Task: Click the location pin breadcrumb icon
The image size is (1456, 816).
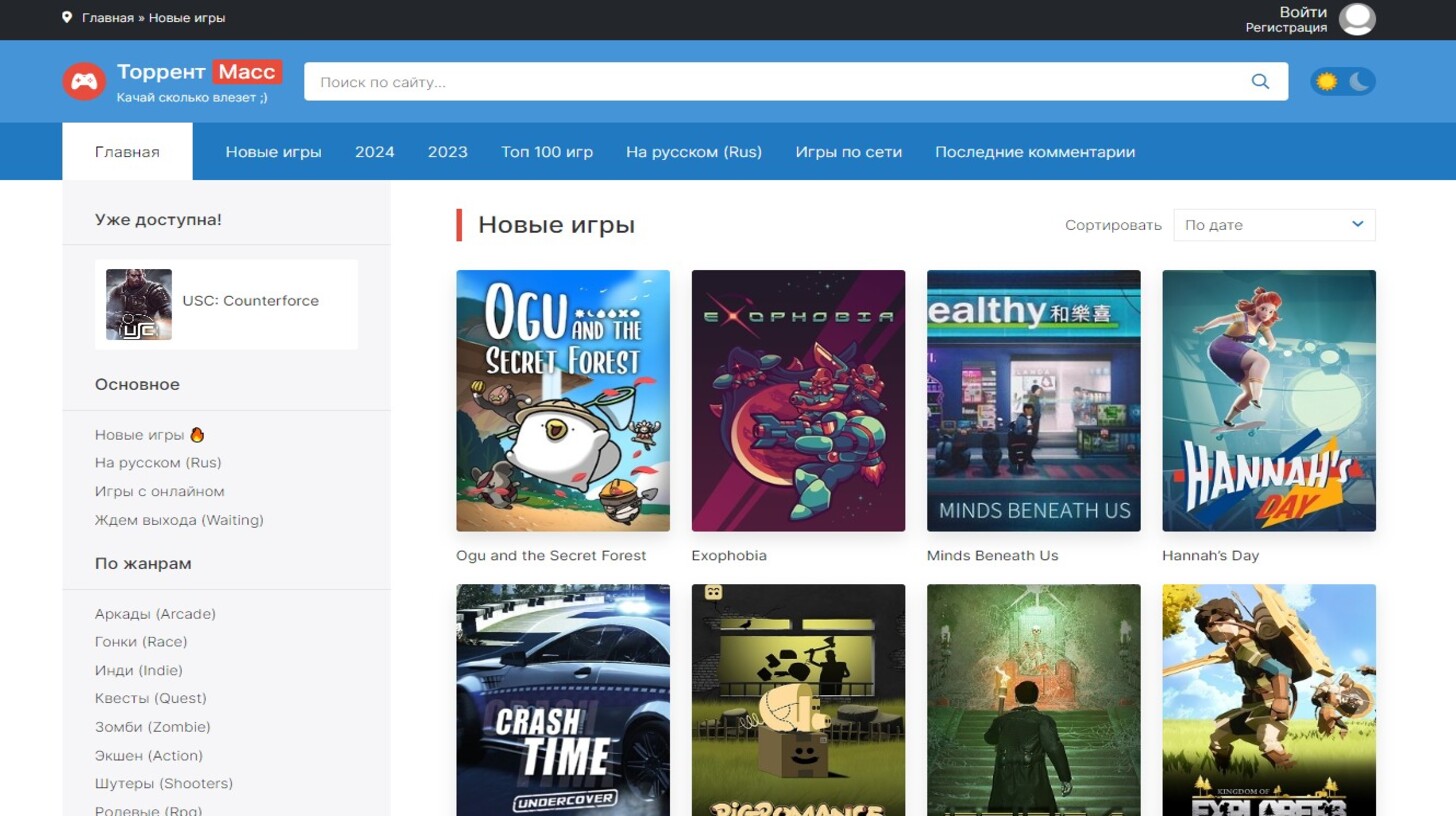Action: pos(67,18)
